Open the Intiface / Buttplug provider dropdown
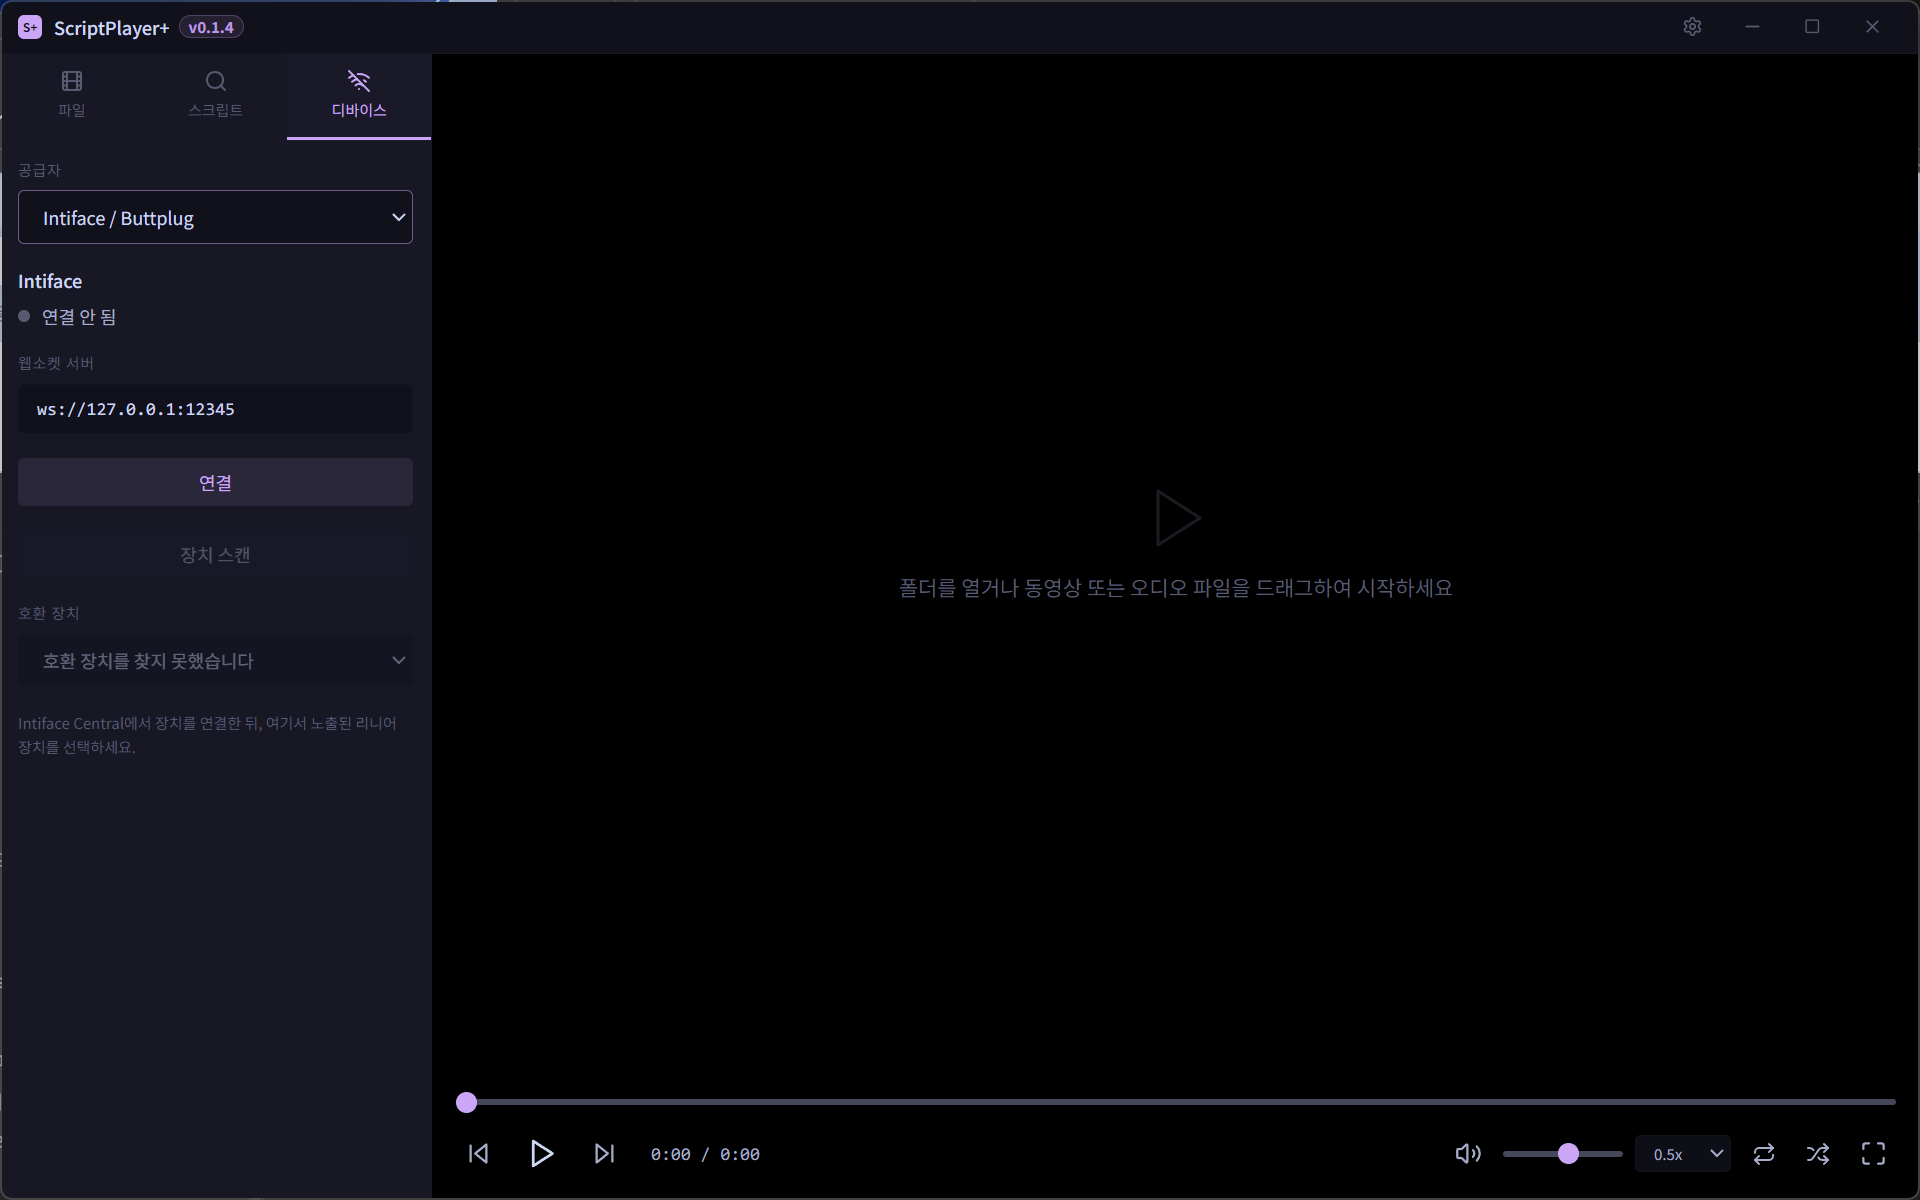Screen dimensions: 1920x1200 click(215, 217)
